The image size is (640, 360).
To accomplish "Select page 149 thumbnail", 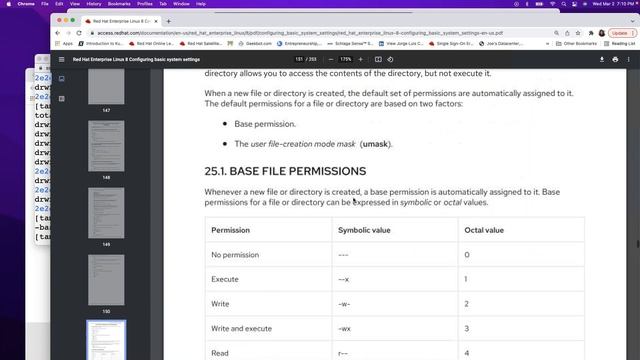I will point(106,213).
